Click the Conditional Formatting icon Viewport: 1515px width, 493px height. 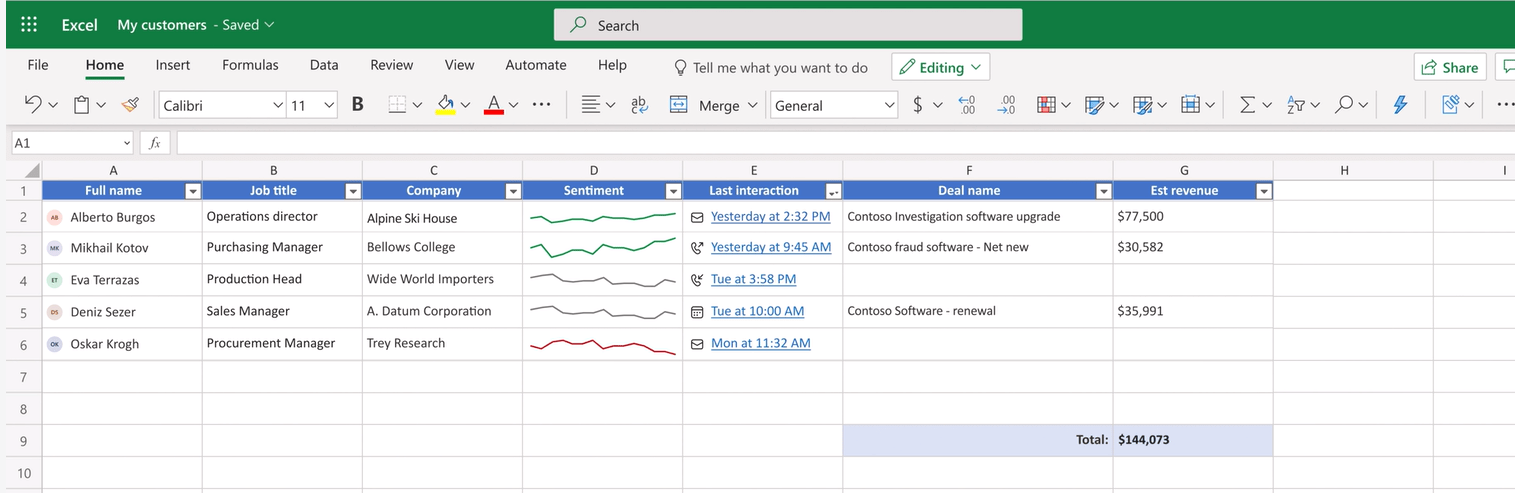click(x=1046, y=105)
